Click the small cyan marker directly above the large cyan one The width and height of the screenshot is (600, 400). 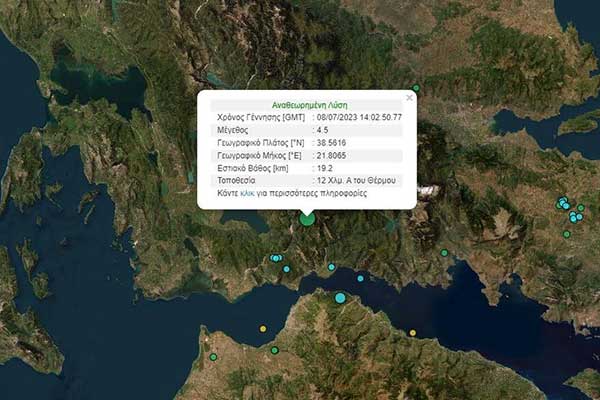(x=331, y=267)
